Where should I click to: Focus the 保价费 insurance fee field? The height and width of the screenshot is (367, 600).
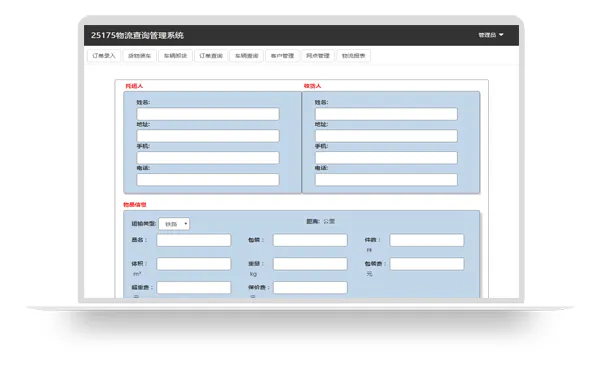coord(310,287)
